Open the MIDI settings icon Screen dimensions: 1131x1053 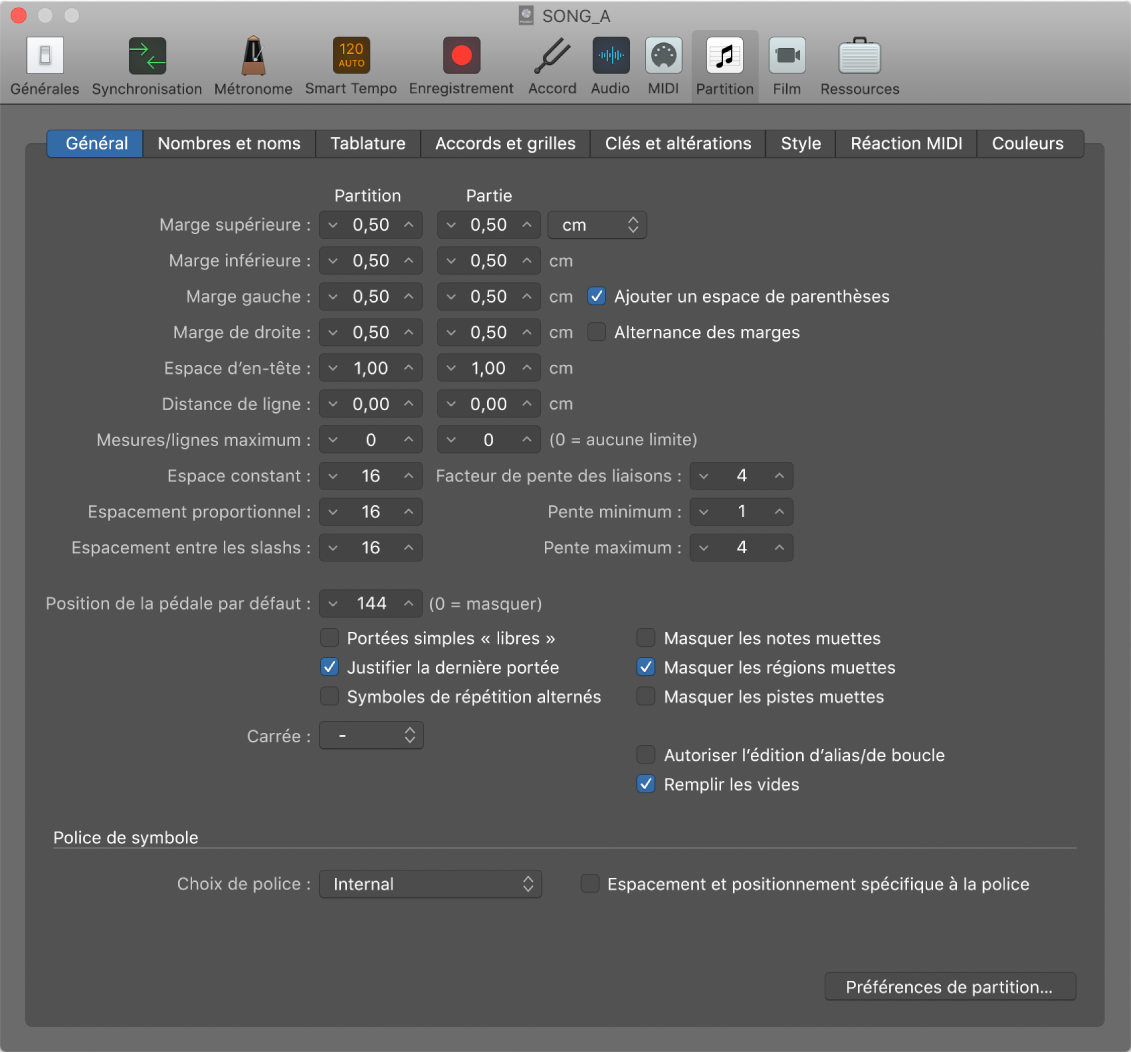[663, 56]
